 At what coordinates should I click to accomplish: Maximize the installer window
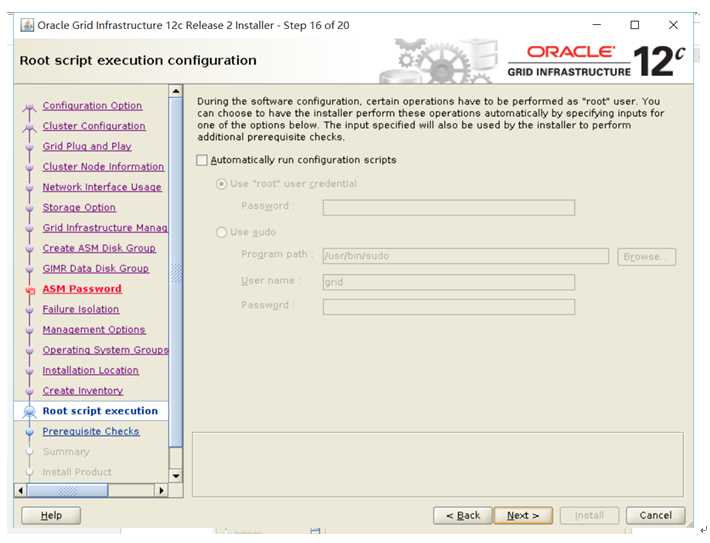click(635, 25)
